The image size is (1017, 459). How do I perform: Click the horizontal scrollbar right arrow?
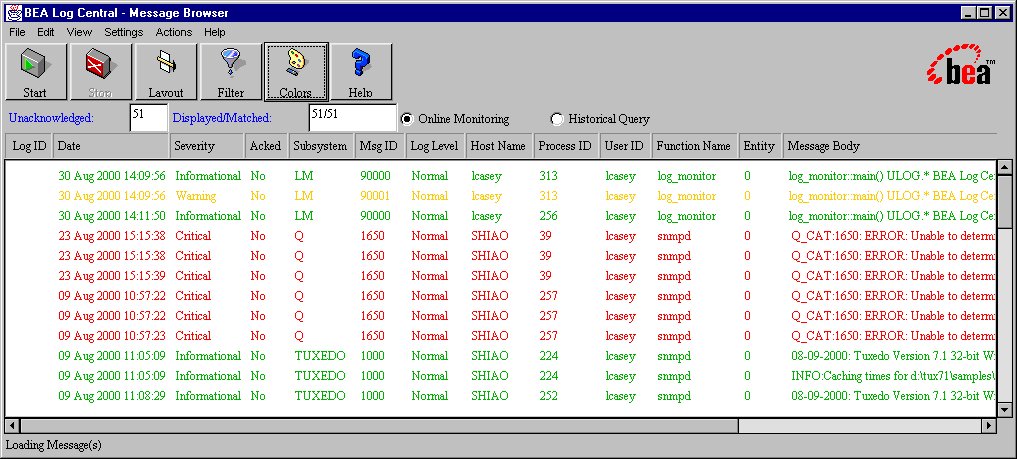pos(988,425)
